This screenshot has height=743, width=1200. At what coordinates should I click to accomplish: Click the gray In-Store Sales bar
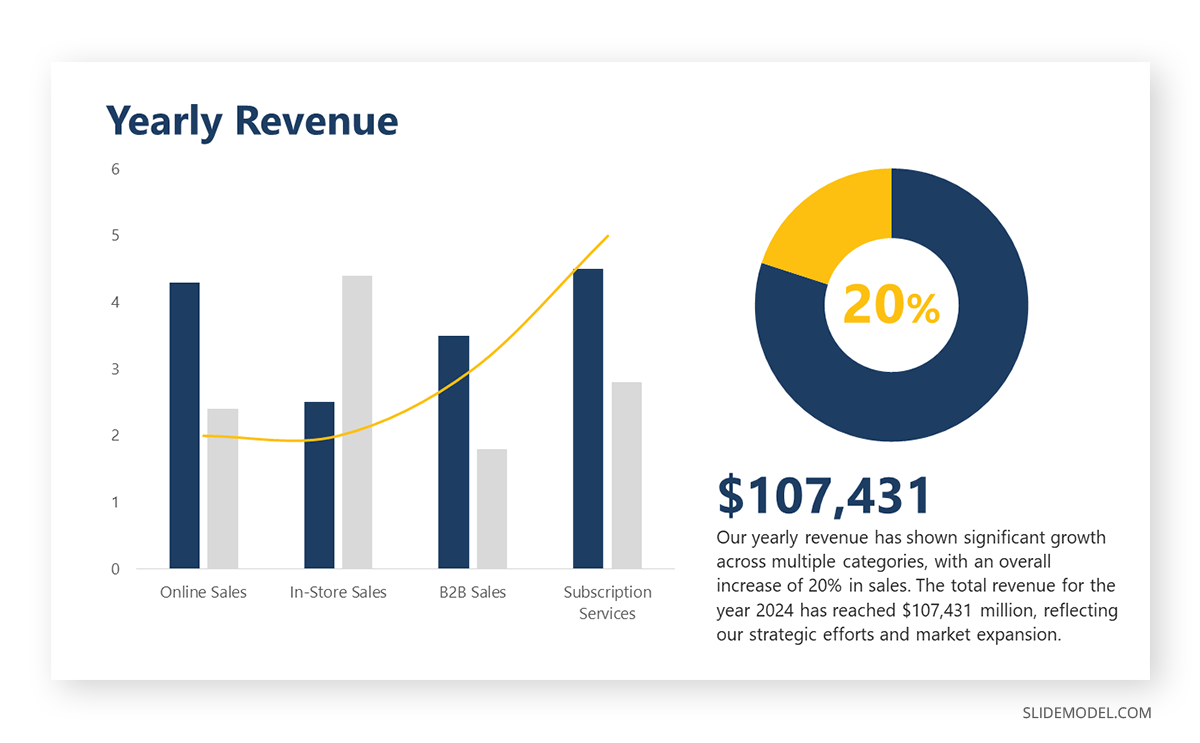(x=357, y=422)
